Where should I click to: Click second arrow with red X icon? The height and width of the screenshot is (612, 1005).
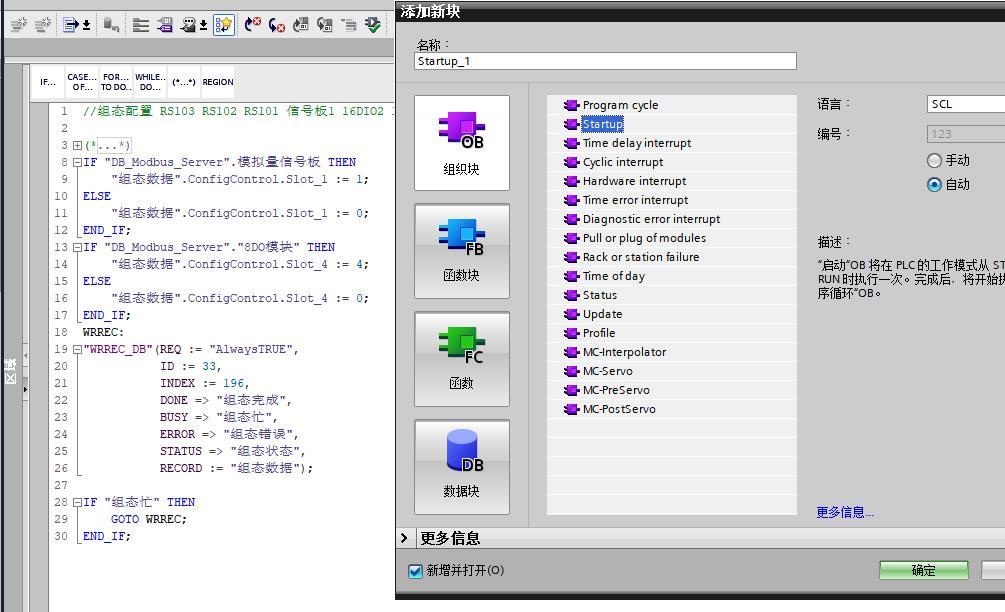coord(277,25)
